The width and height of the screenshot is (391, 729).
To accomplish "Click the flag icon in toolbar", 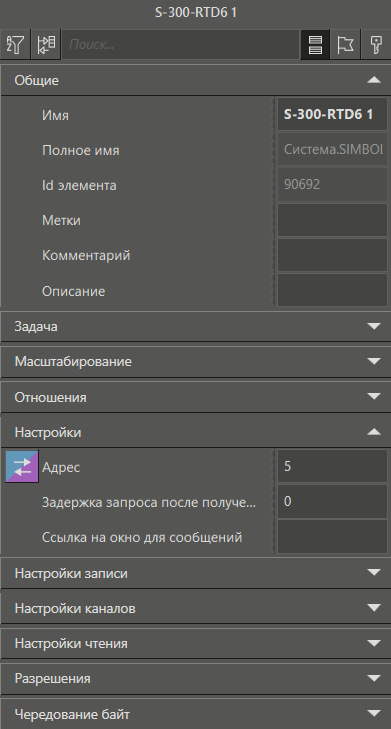I will click(x=345, y=45).
